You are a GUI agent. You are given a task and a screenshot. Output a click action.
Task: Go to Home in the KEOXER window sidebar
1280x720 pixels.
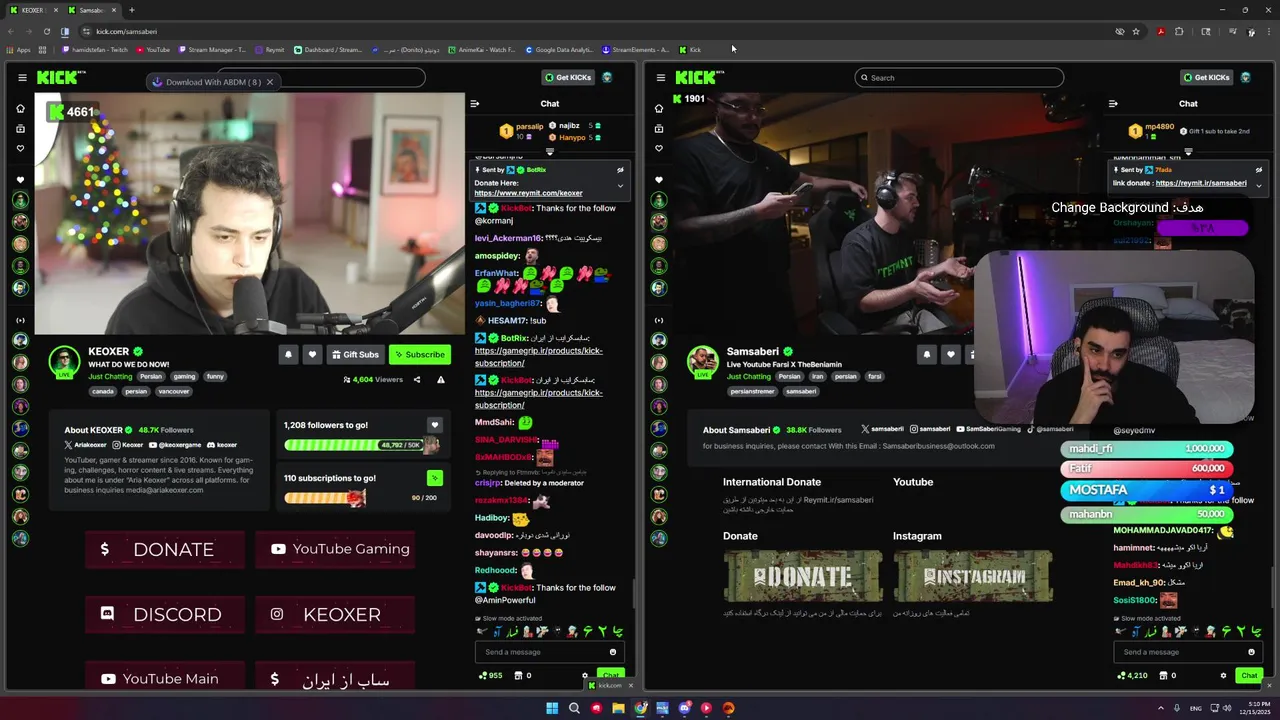pos(20,108)
